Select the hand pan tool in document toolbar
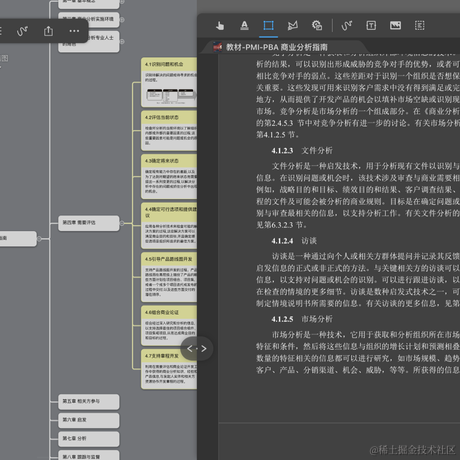 coord(220,26)
